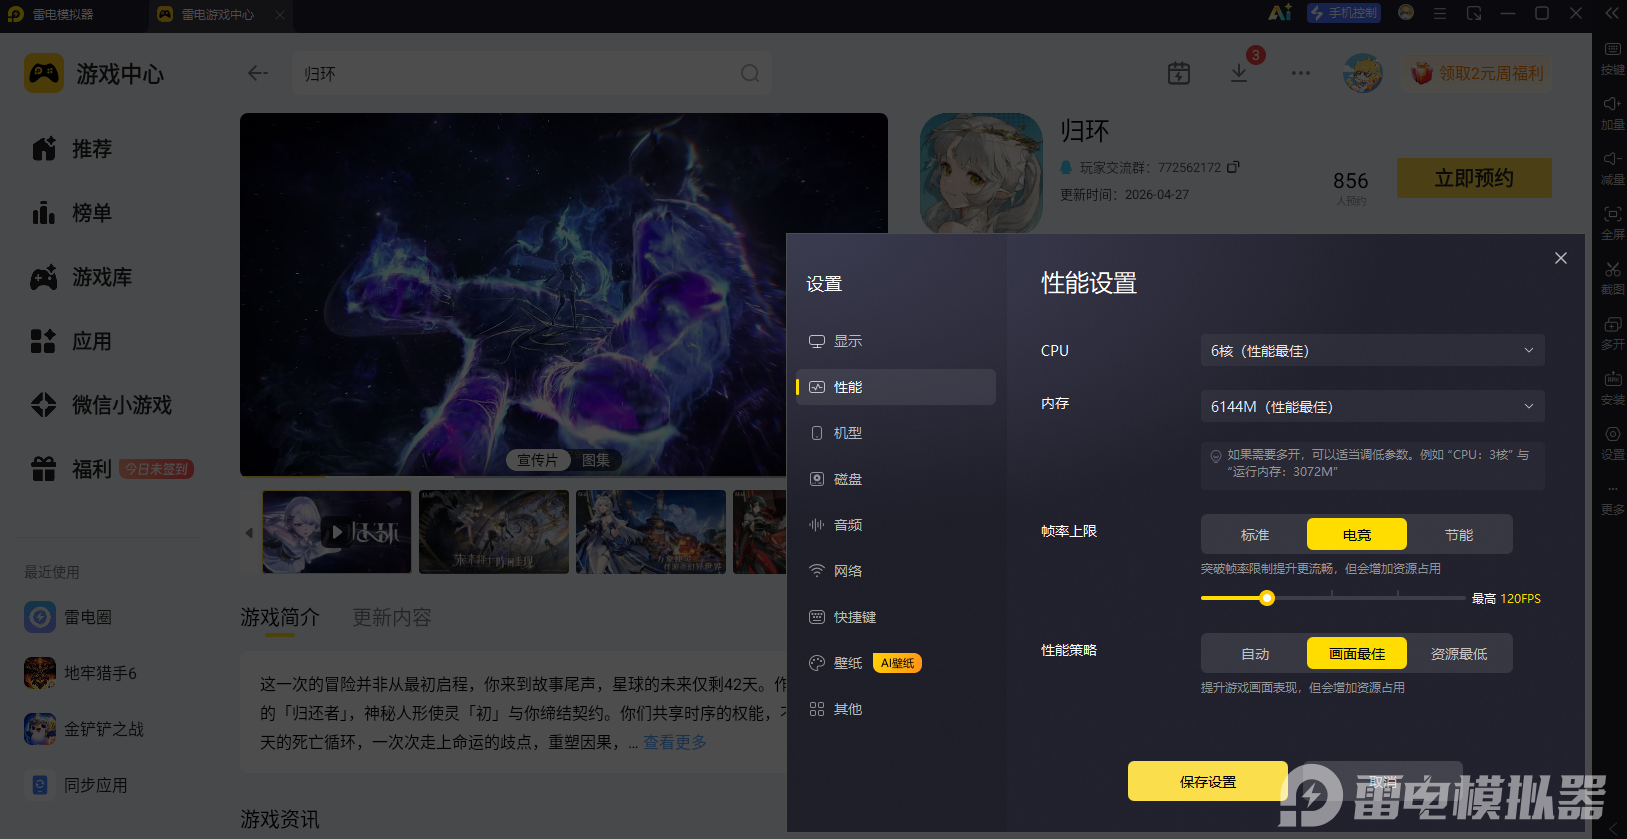Screen dimensions: 1627x839
Task: Open the 壁纸 settings section
Action: tap(848, 663)
